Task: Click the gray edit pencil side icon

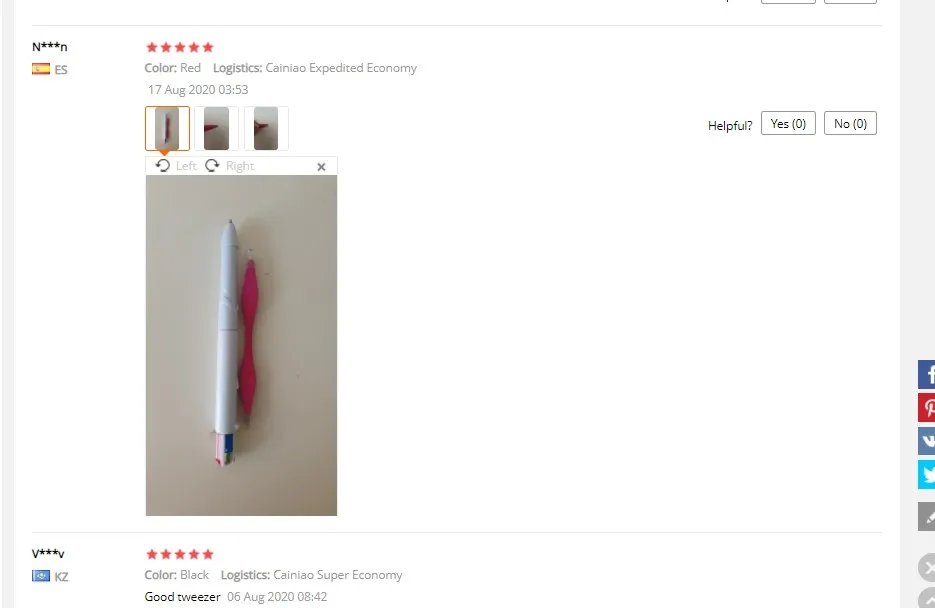Action: pyautogui.click(x=927, y=516)
